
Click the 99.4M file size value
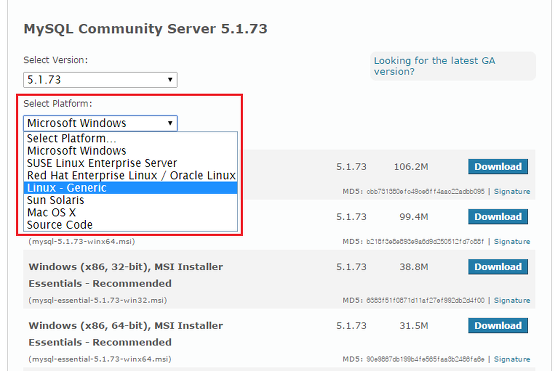pos(414,217)
